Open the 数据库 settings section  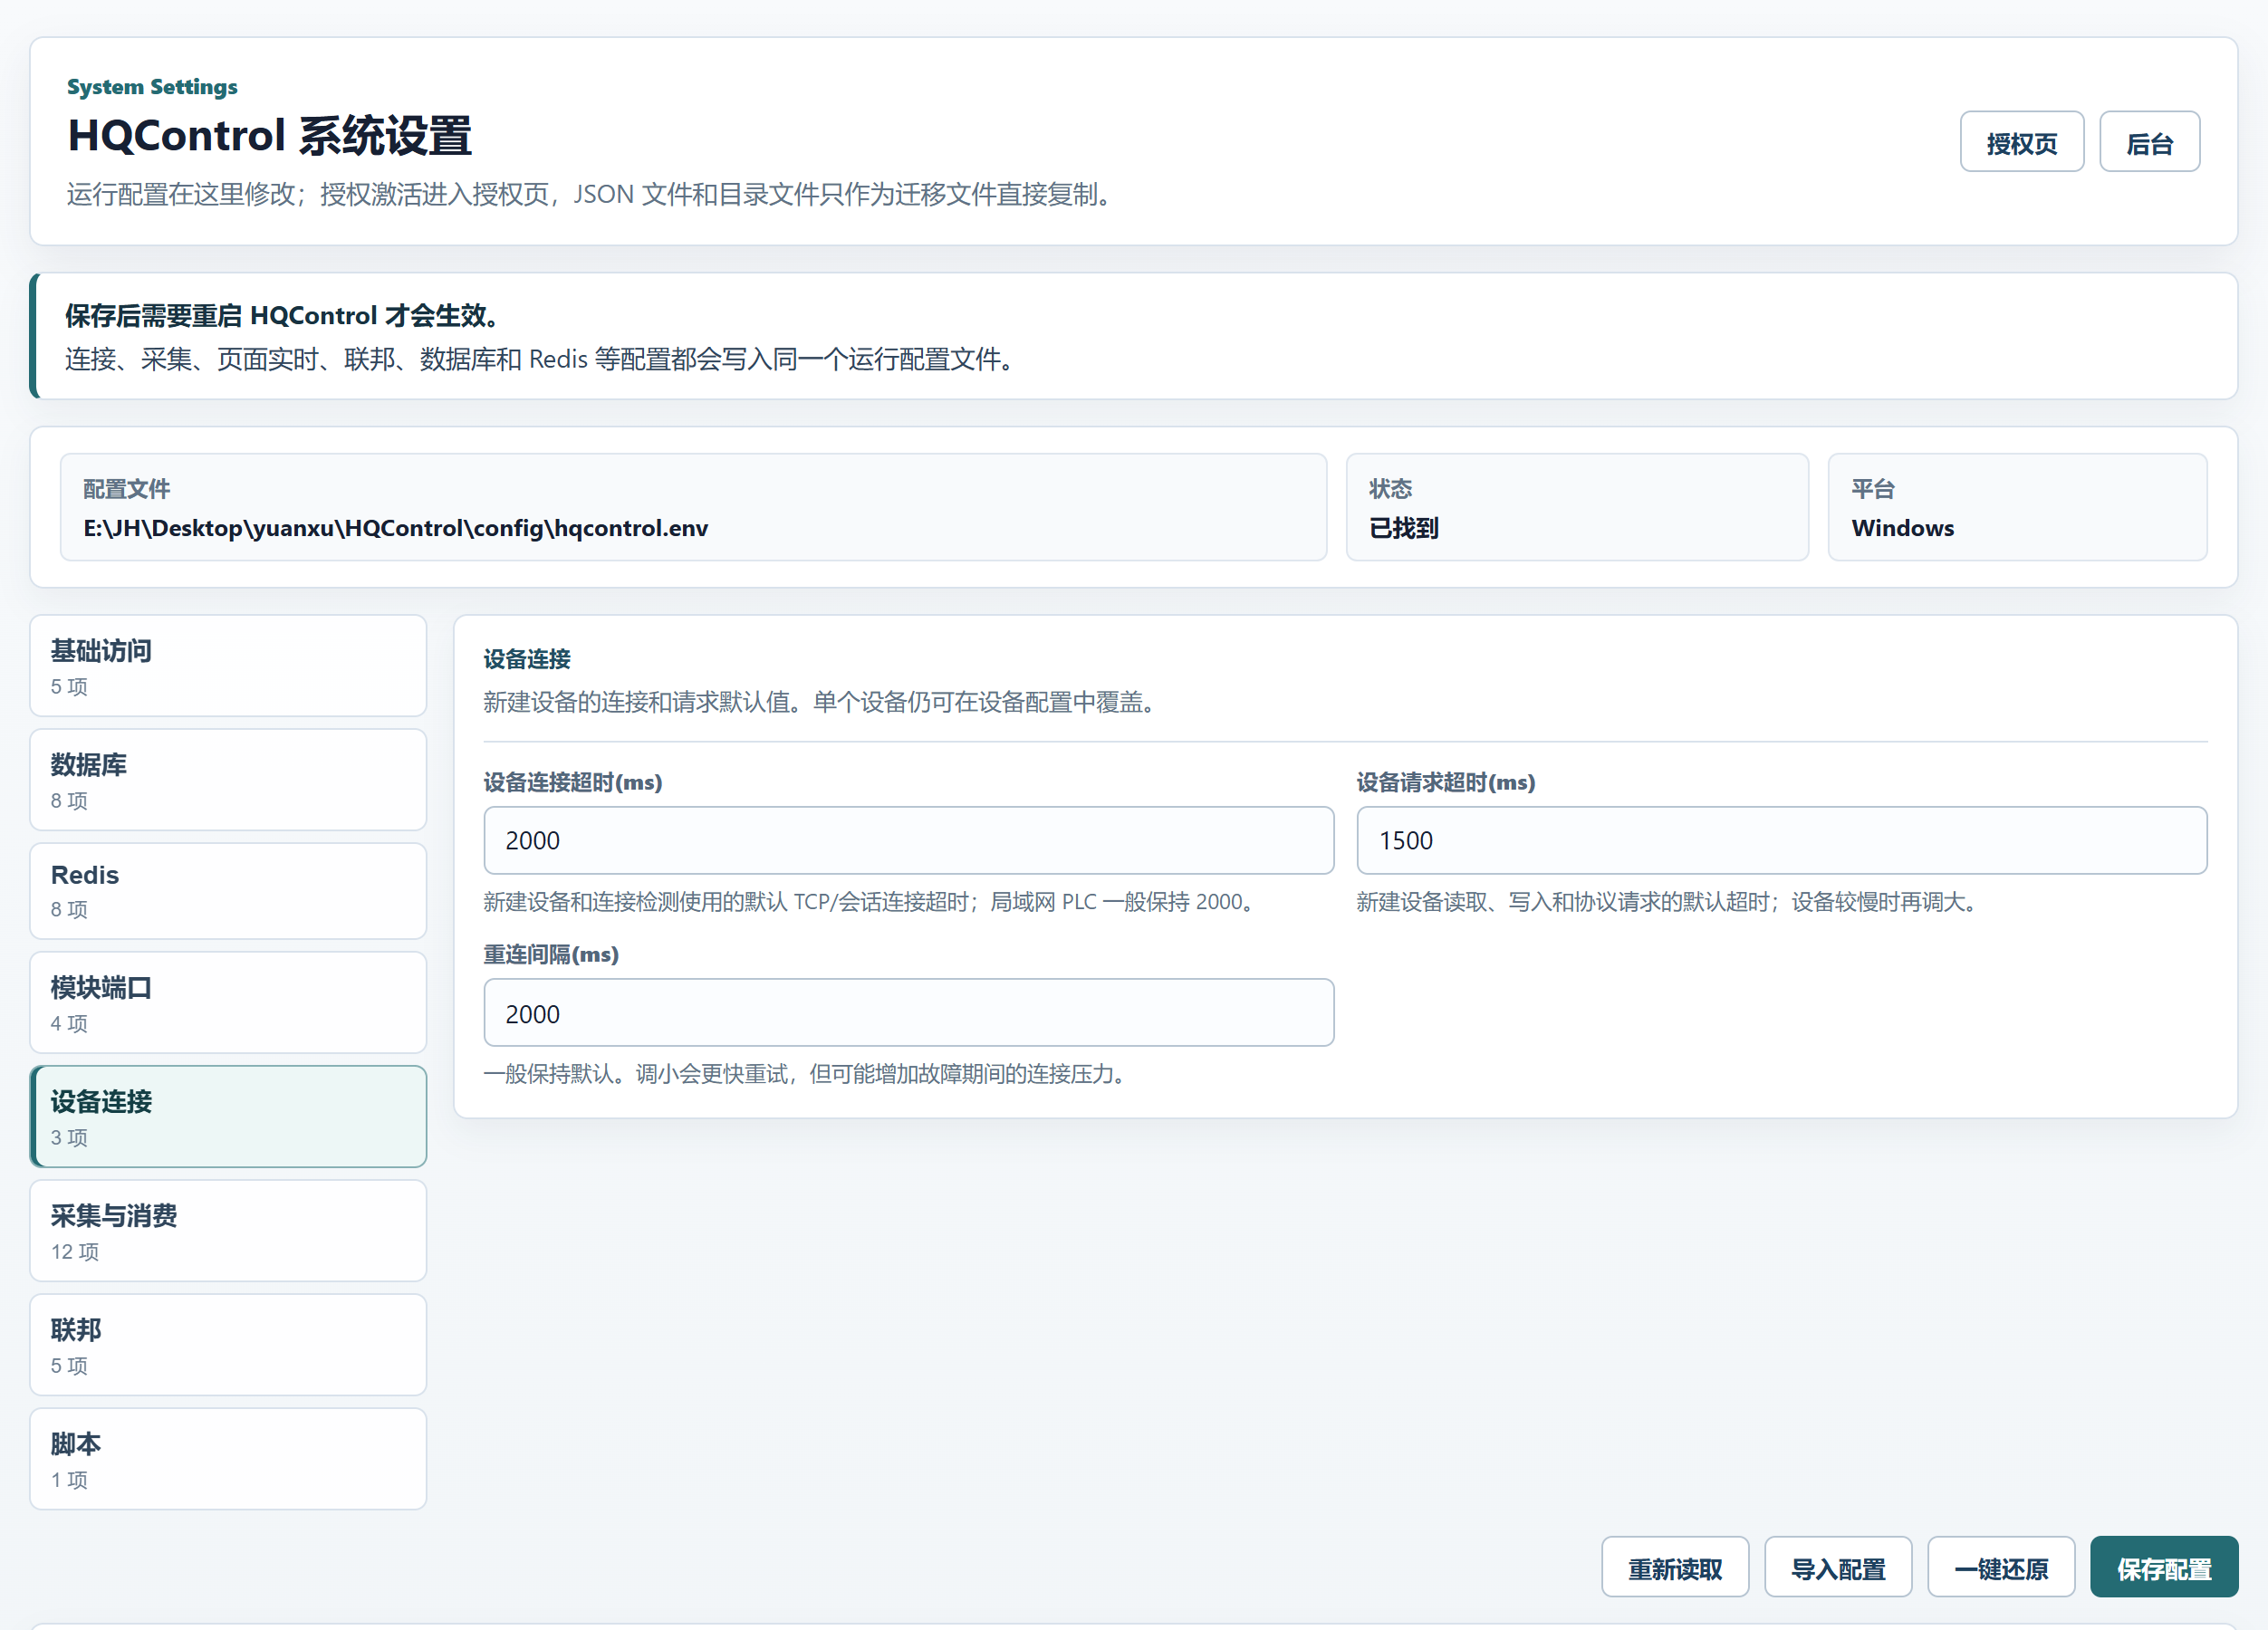tap(228, 780)
